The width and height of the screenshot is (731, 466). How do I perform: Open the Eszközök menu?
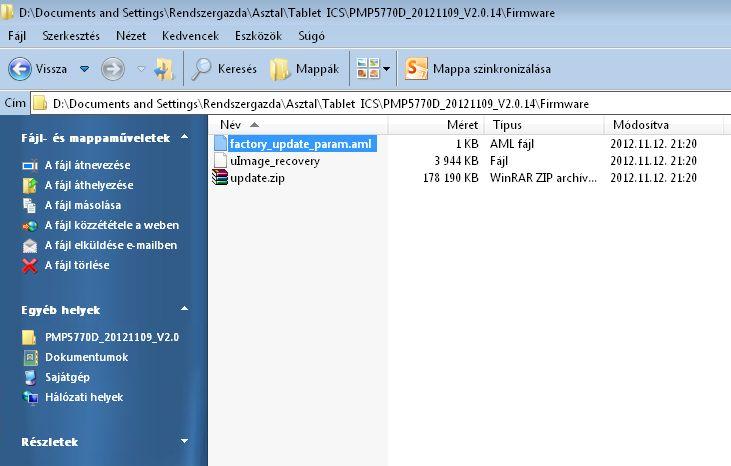click(258, 36)
